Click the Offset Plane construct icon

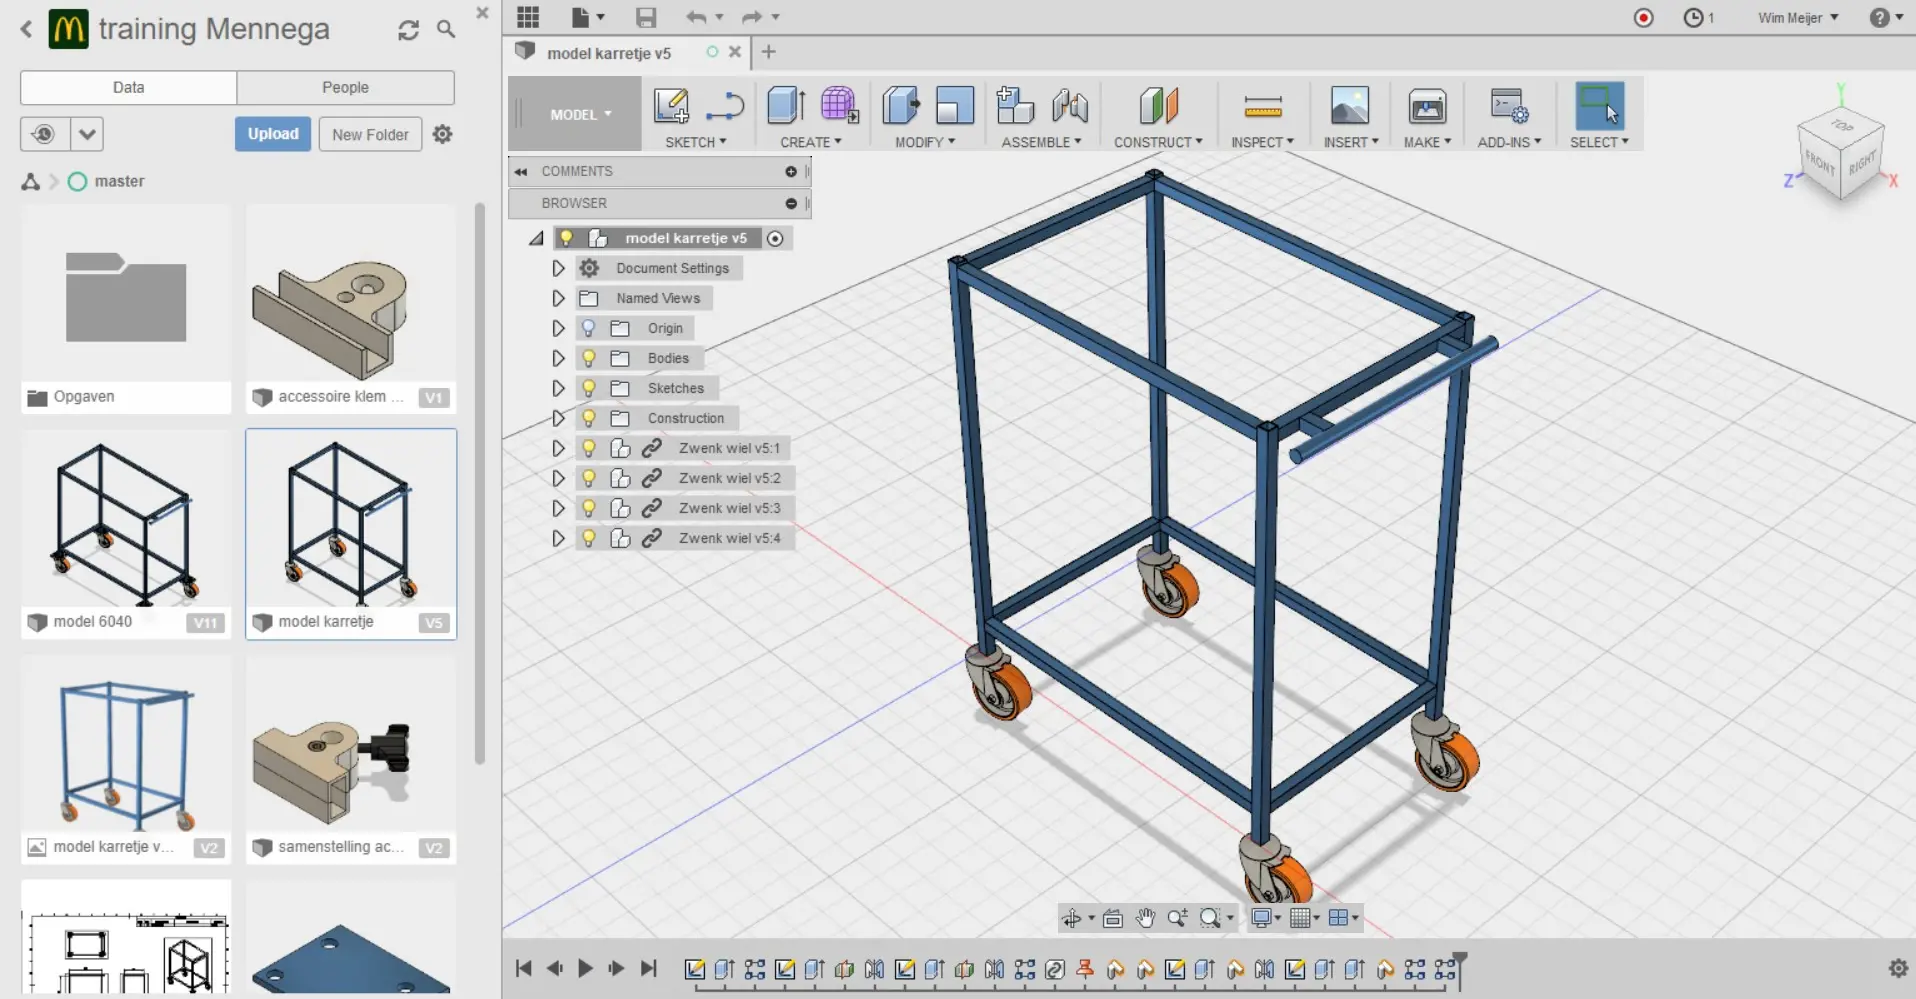1158,105
